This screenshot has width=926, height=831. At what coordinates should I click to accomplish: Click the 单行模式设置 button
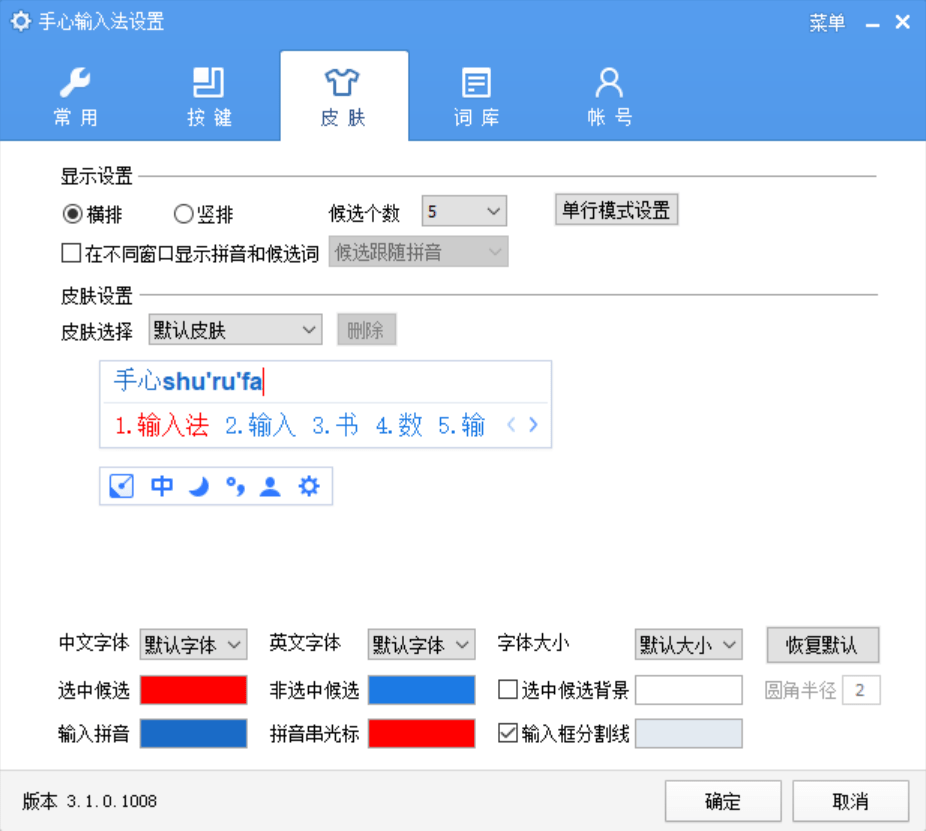click(616, 210)
